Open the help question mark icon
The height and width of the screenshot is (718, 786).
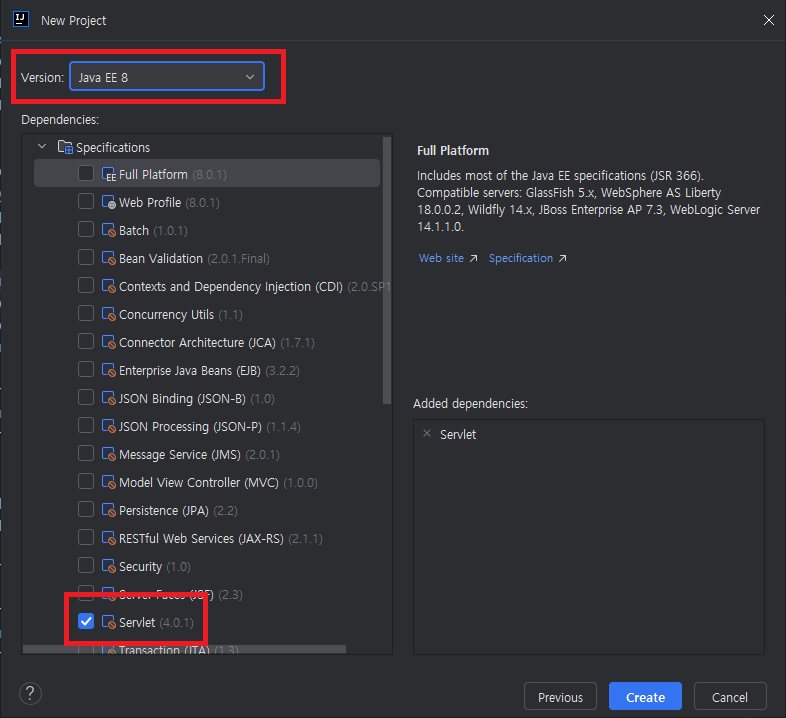[x=30, y=694]
